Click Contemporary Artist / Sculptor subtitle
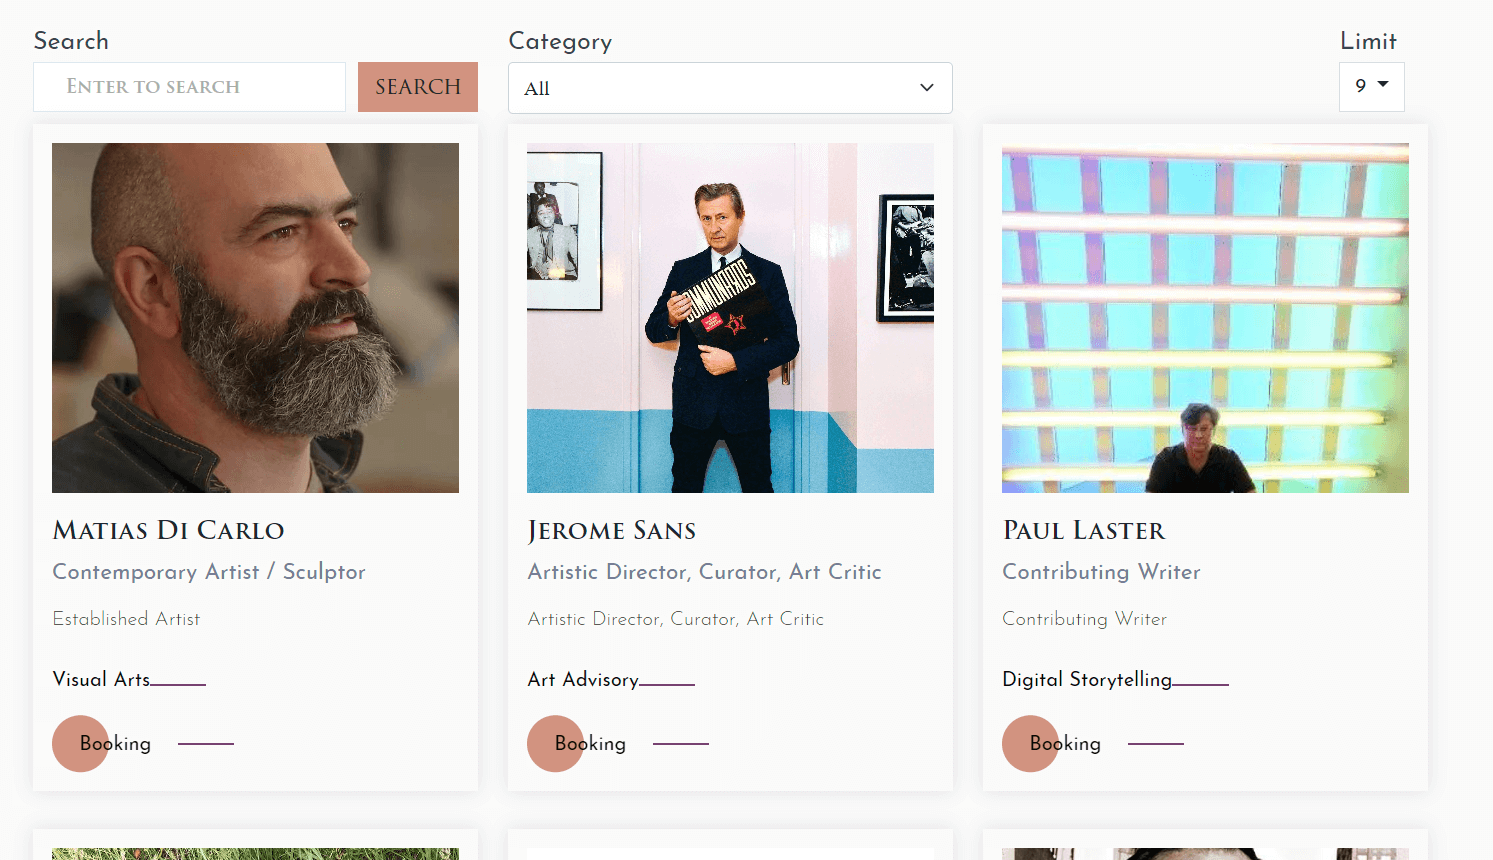The width and height of the screenshot is (1493, 860). pyautogui.click(x=209, y=572)
